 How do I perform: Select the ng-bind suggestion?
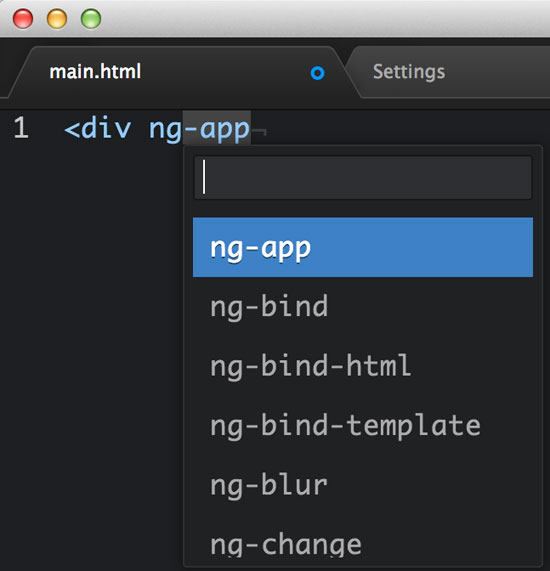point(363,307)
